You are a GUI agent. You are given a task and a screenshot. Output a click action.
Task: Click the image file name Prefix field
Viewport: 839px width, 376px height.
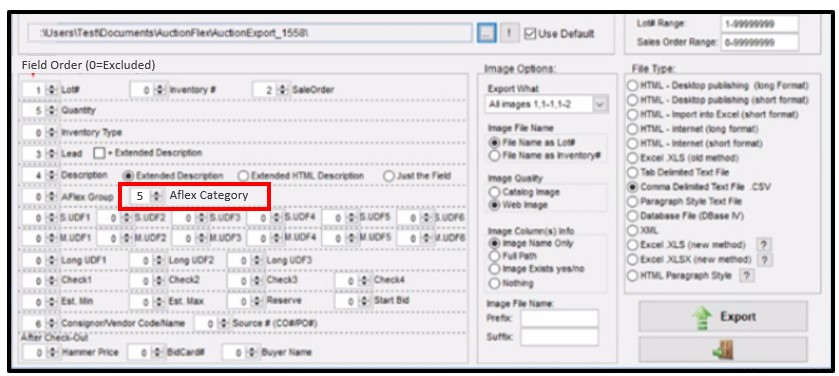559,318
